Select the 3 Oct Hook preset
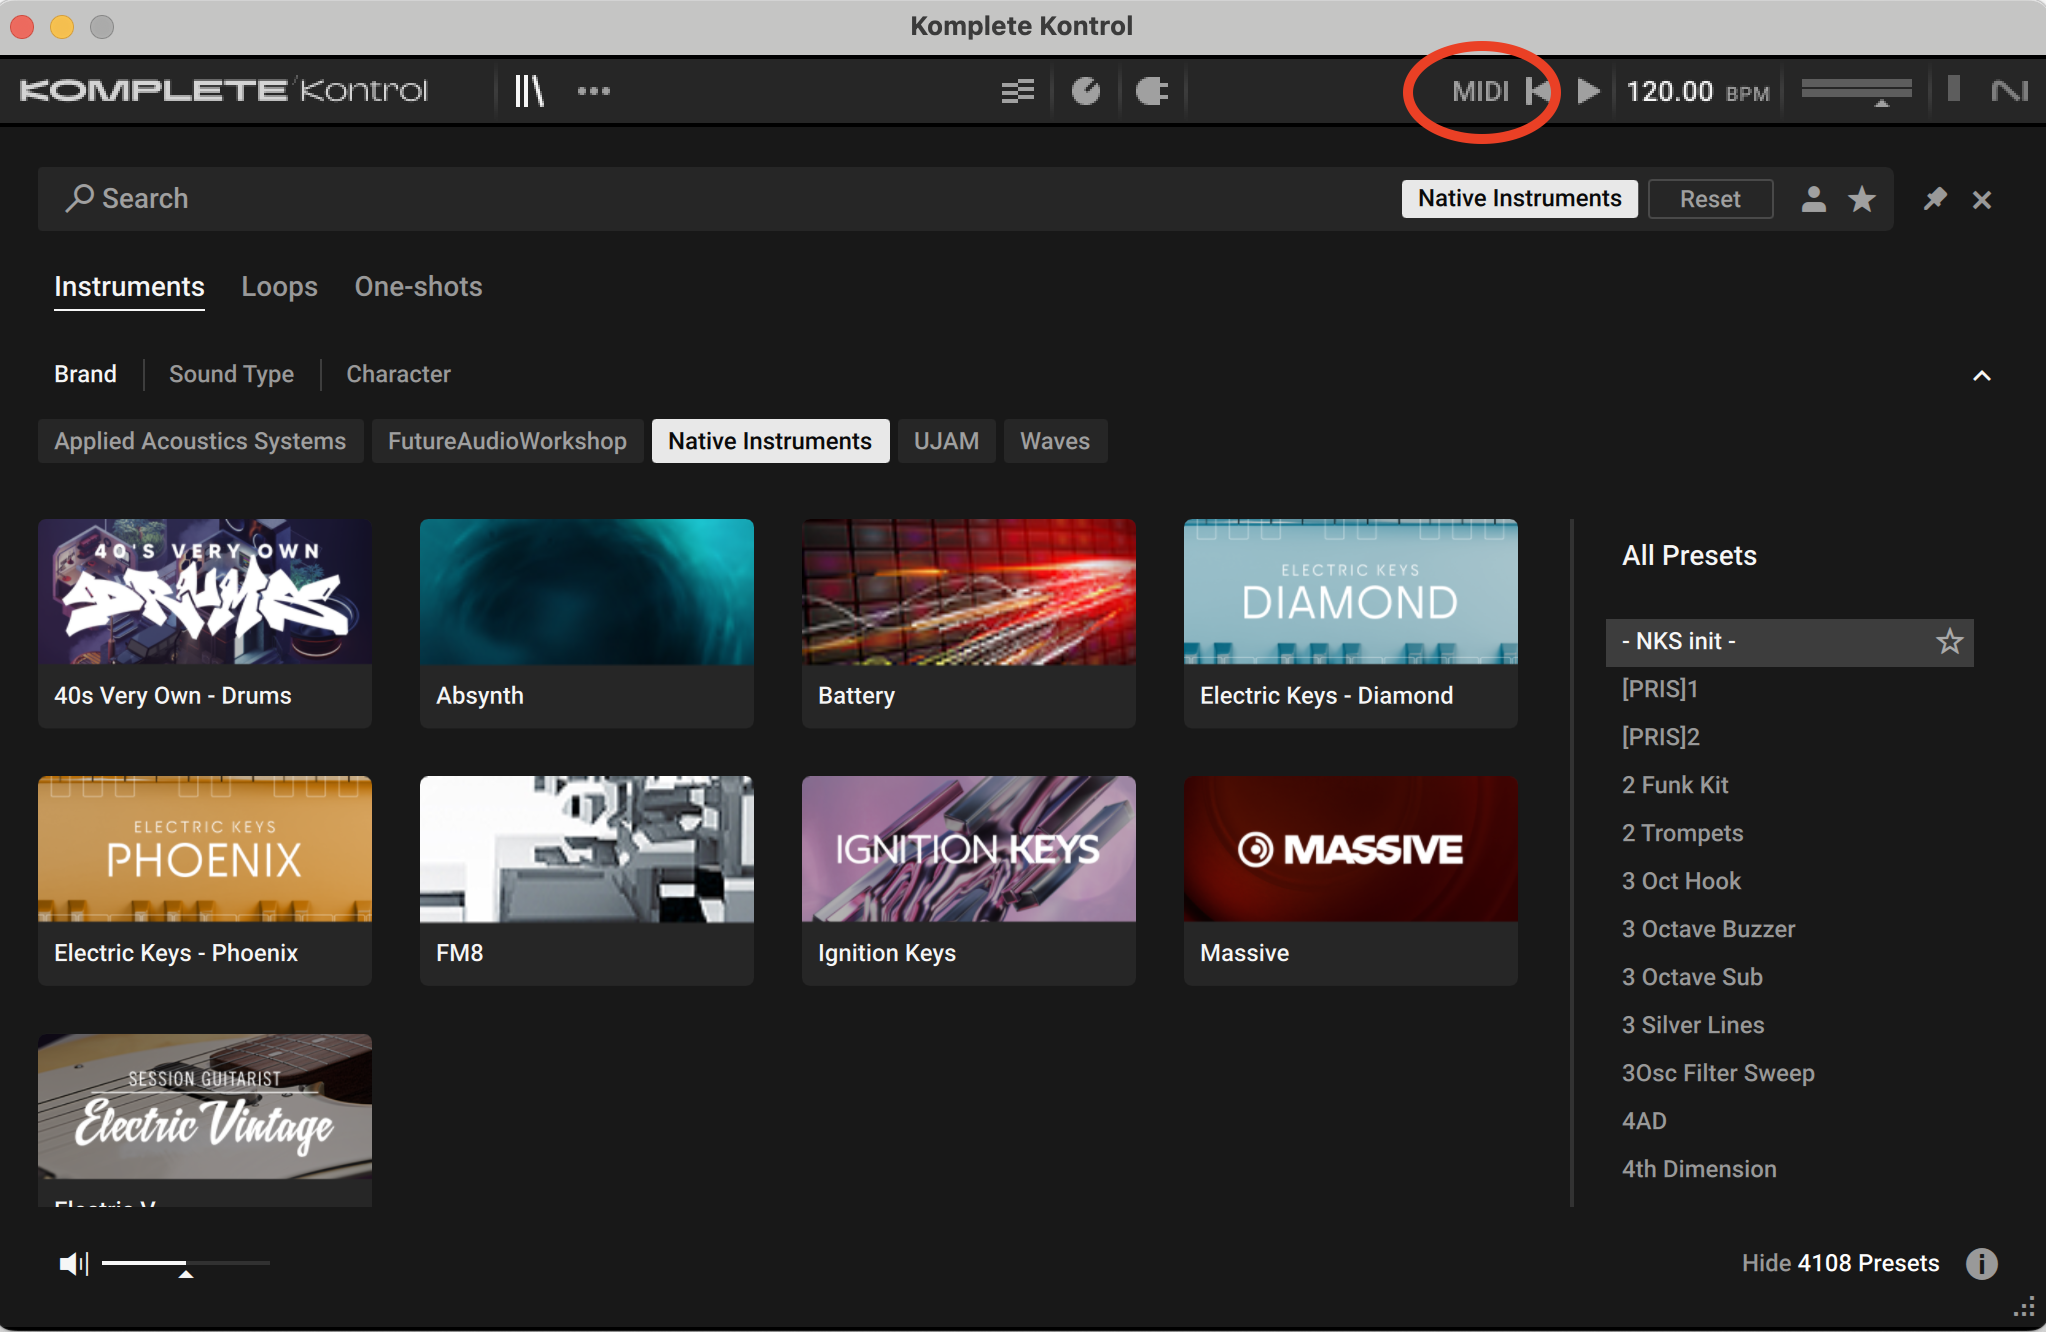Image resolution: width=2046 pixels, height=1332 pixels. pos(1790,881)
